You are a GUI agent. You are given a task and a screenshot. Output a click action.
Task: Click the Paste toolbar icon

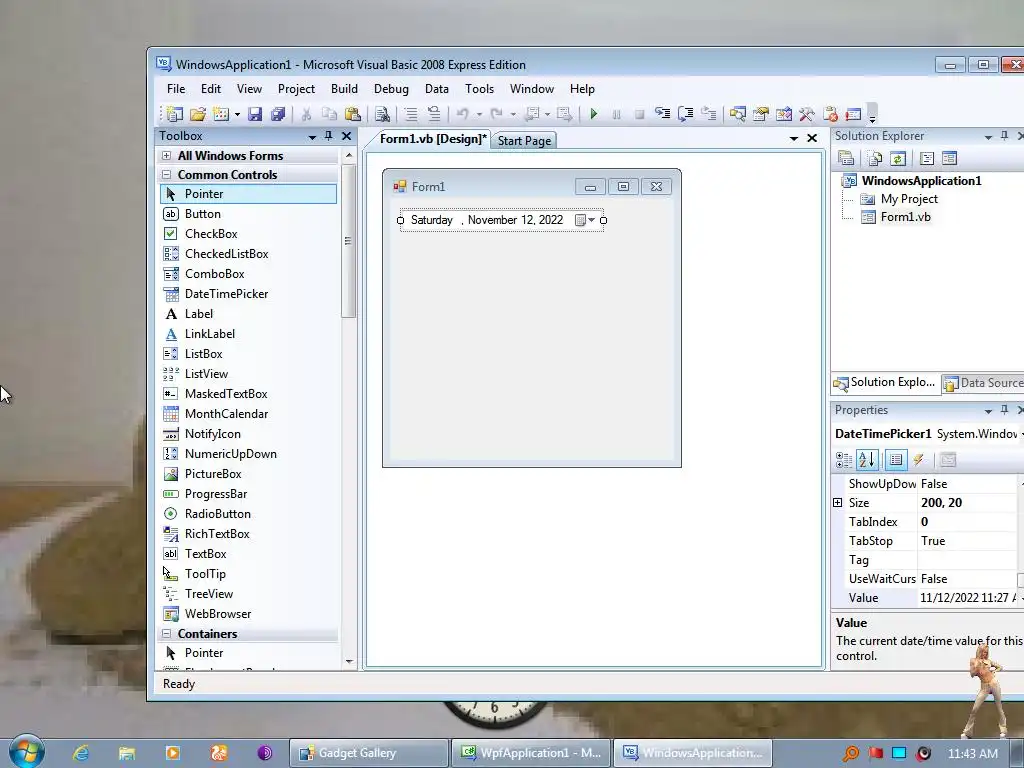click(353, 114)
